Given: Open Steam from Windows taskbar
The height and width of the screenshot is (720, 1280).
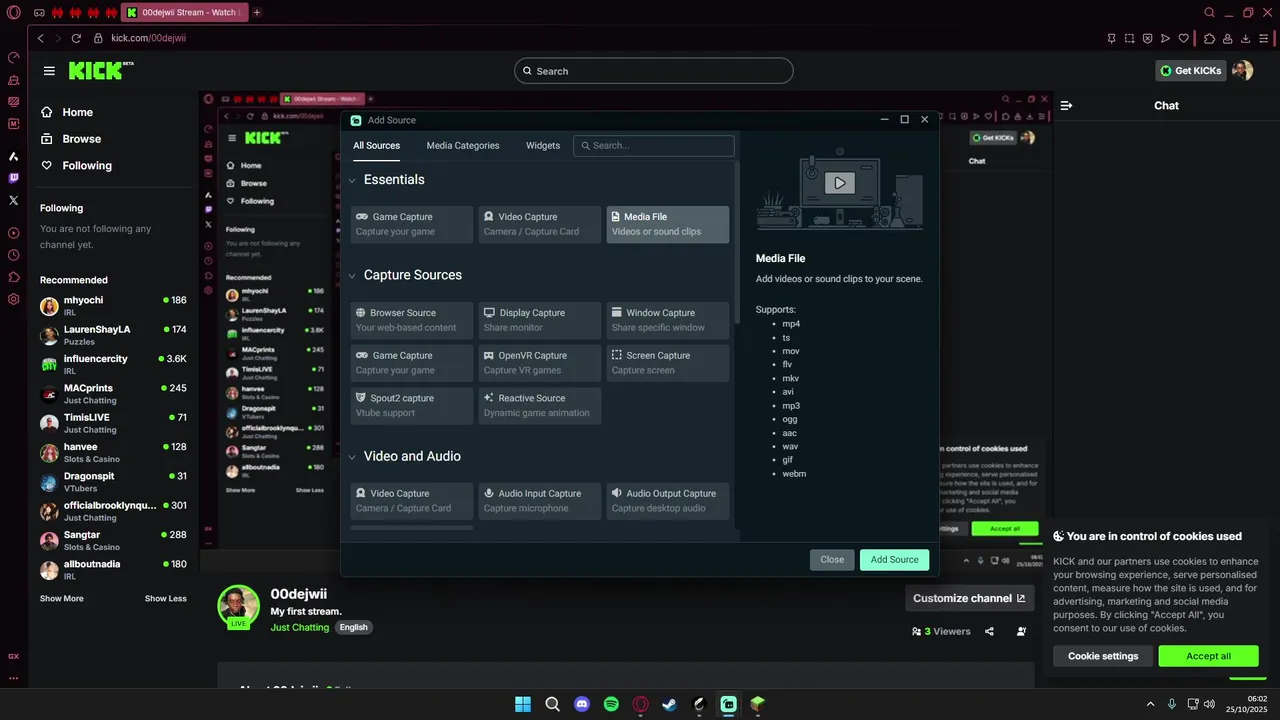Looking at the screenshot, I should [x=670, y=704].
